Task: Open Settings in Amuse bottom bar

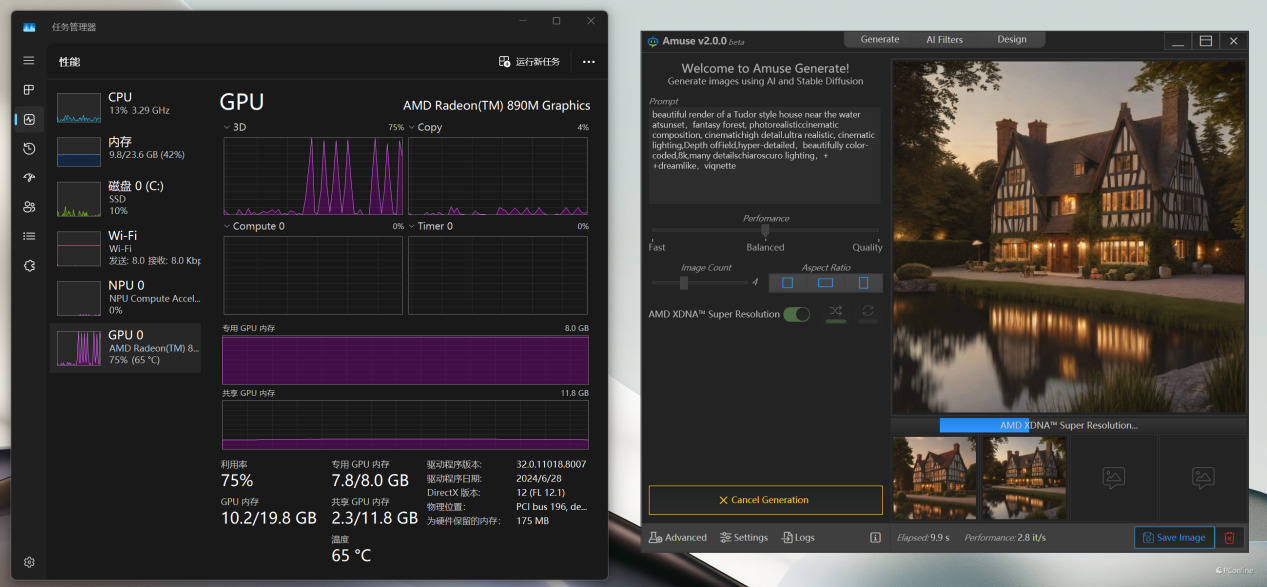Action: pos(744,538)
